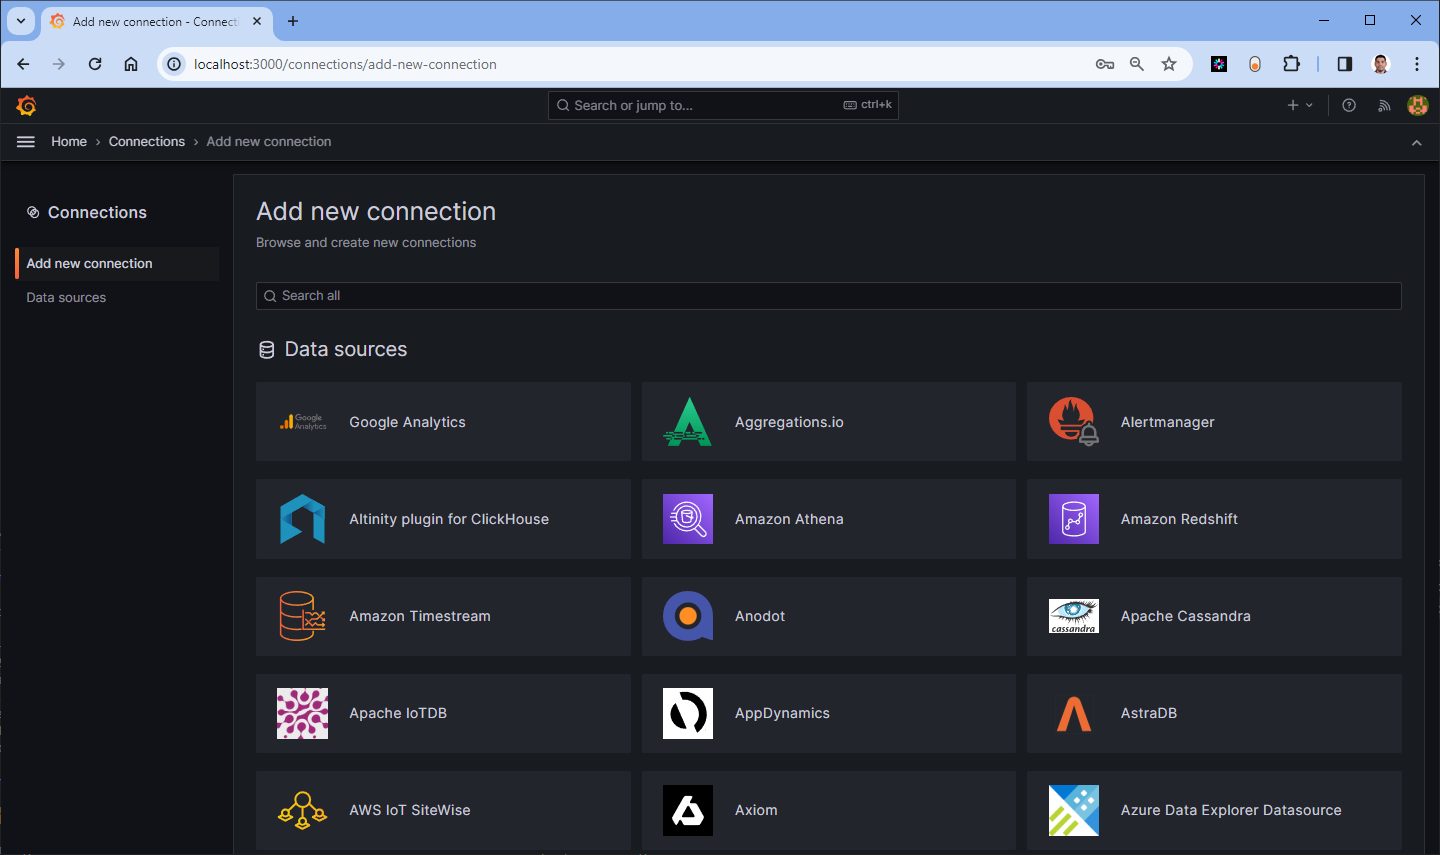
Task: Click the Search or jump to field
Action: coord(723,105)
